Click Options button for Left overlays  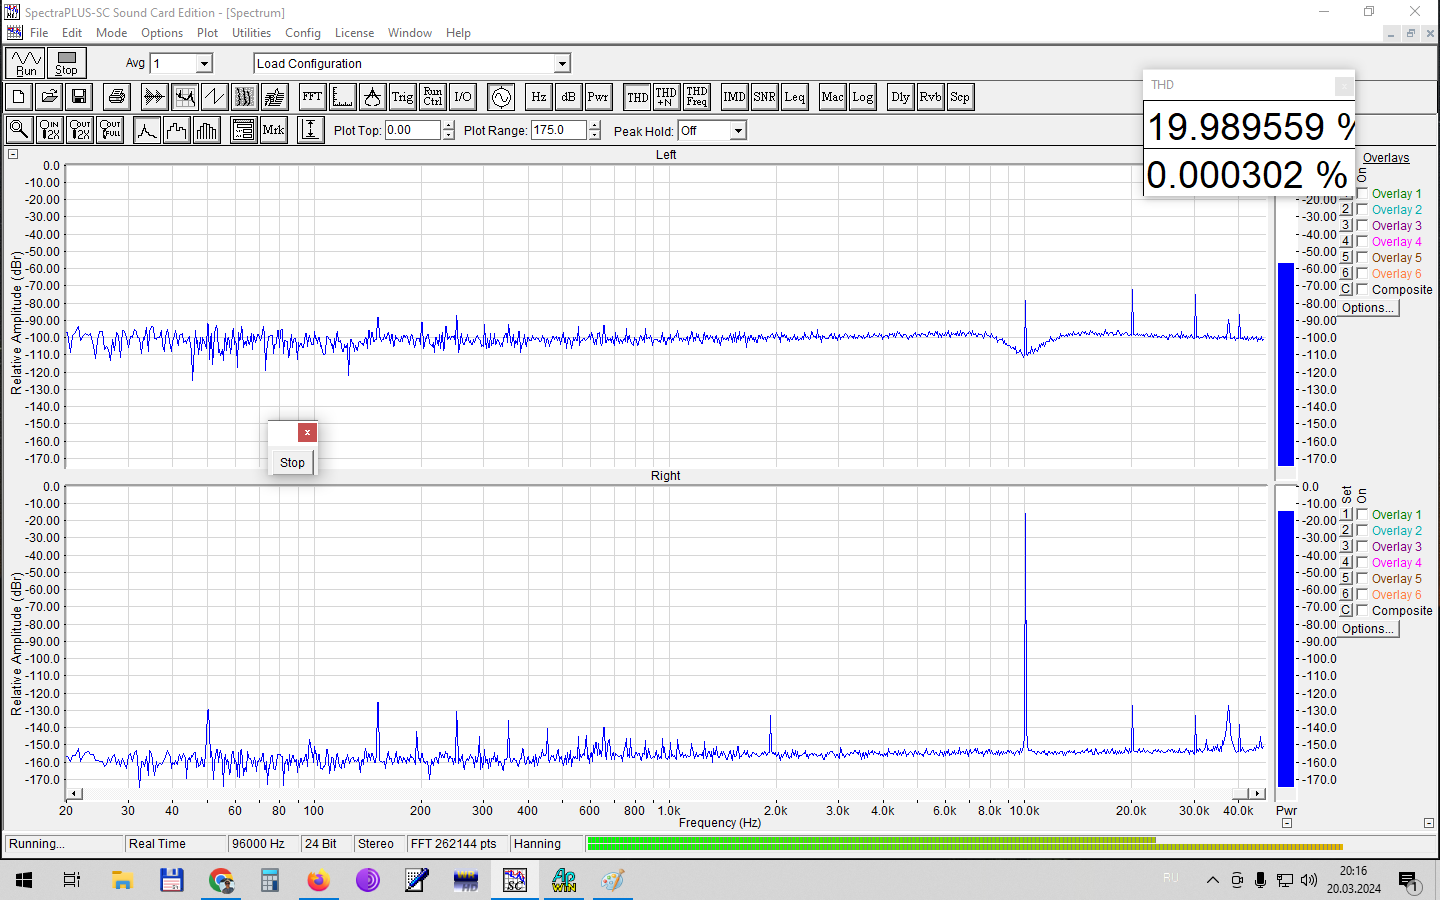click(x=1367, y=308)
